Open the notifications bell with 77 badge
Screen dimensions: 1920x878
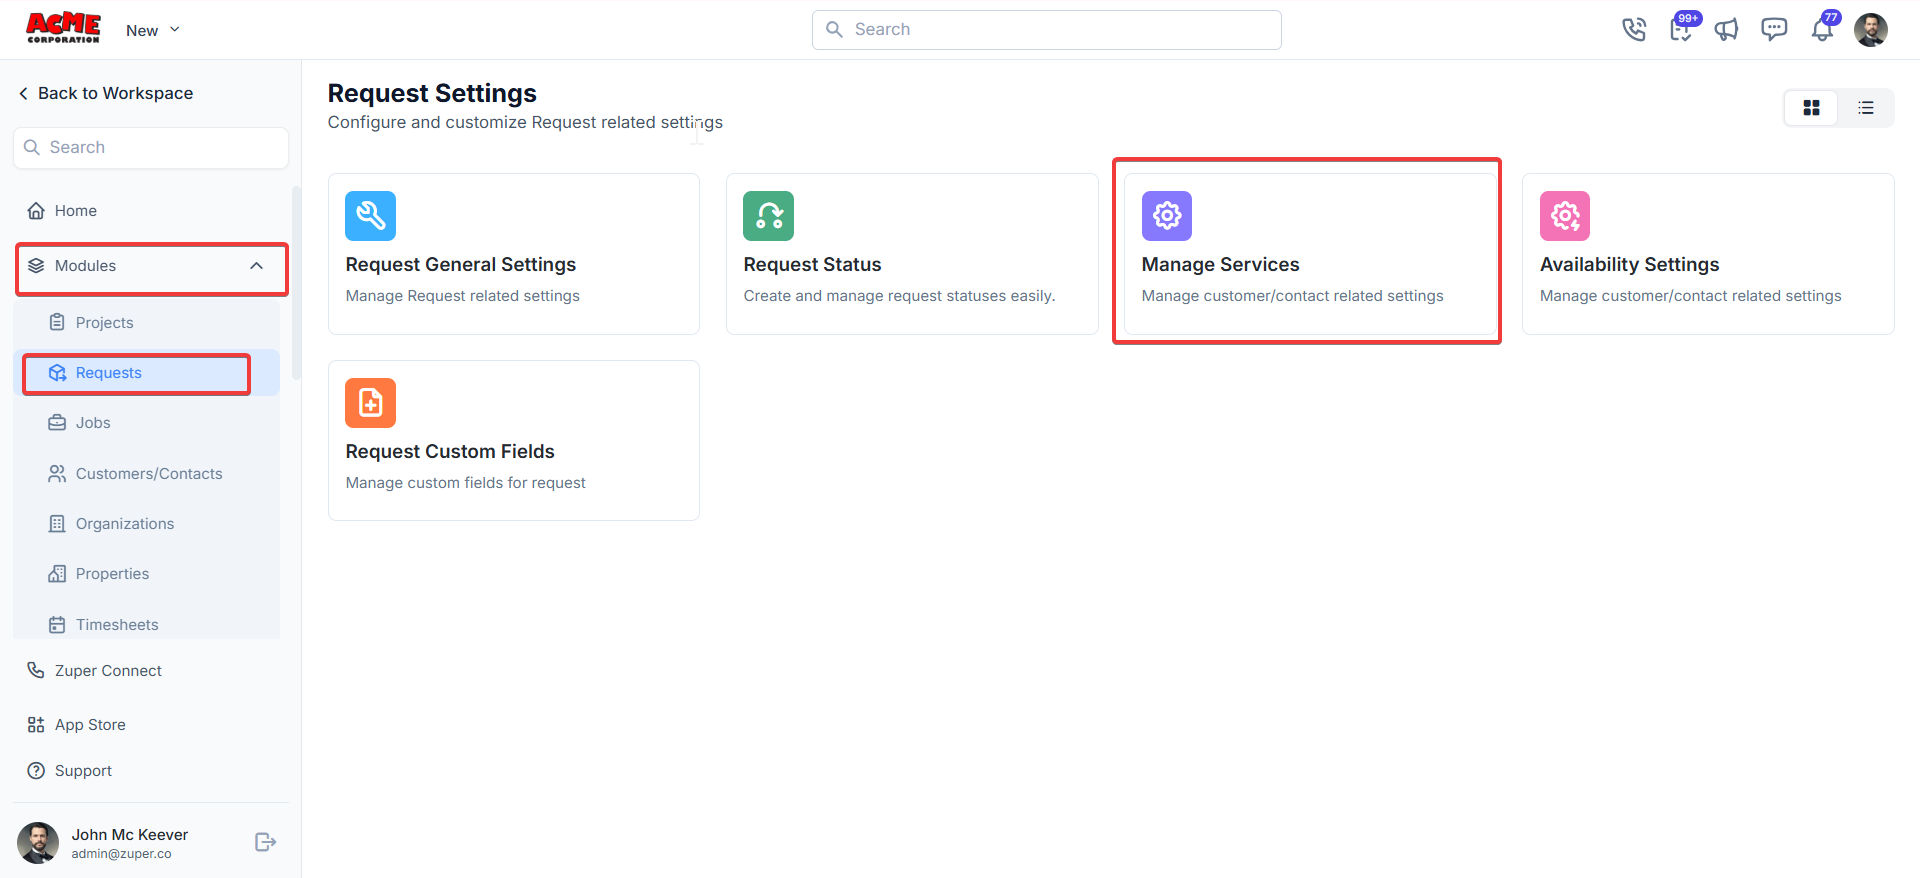coord(1823,28)
